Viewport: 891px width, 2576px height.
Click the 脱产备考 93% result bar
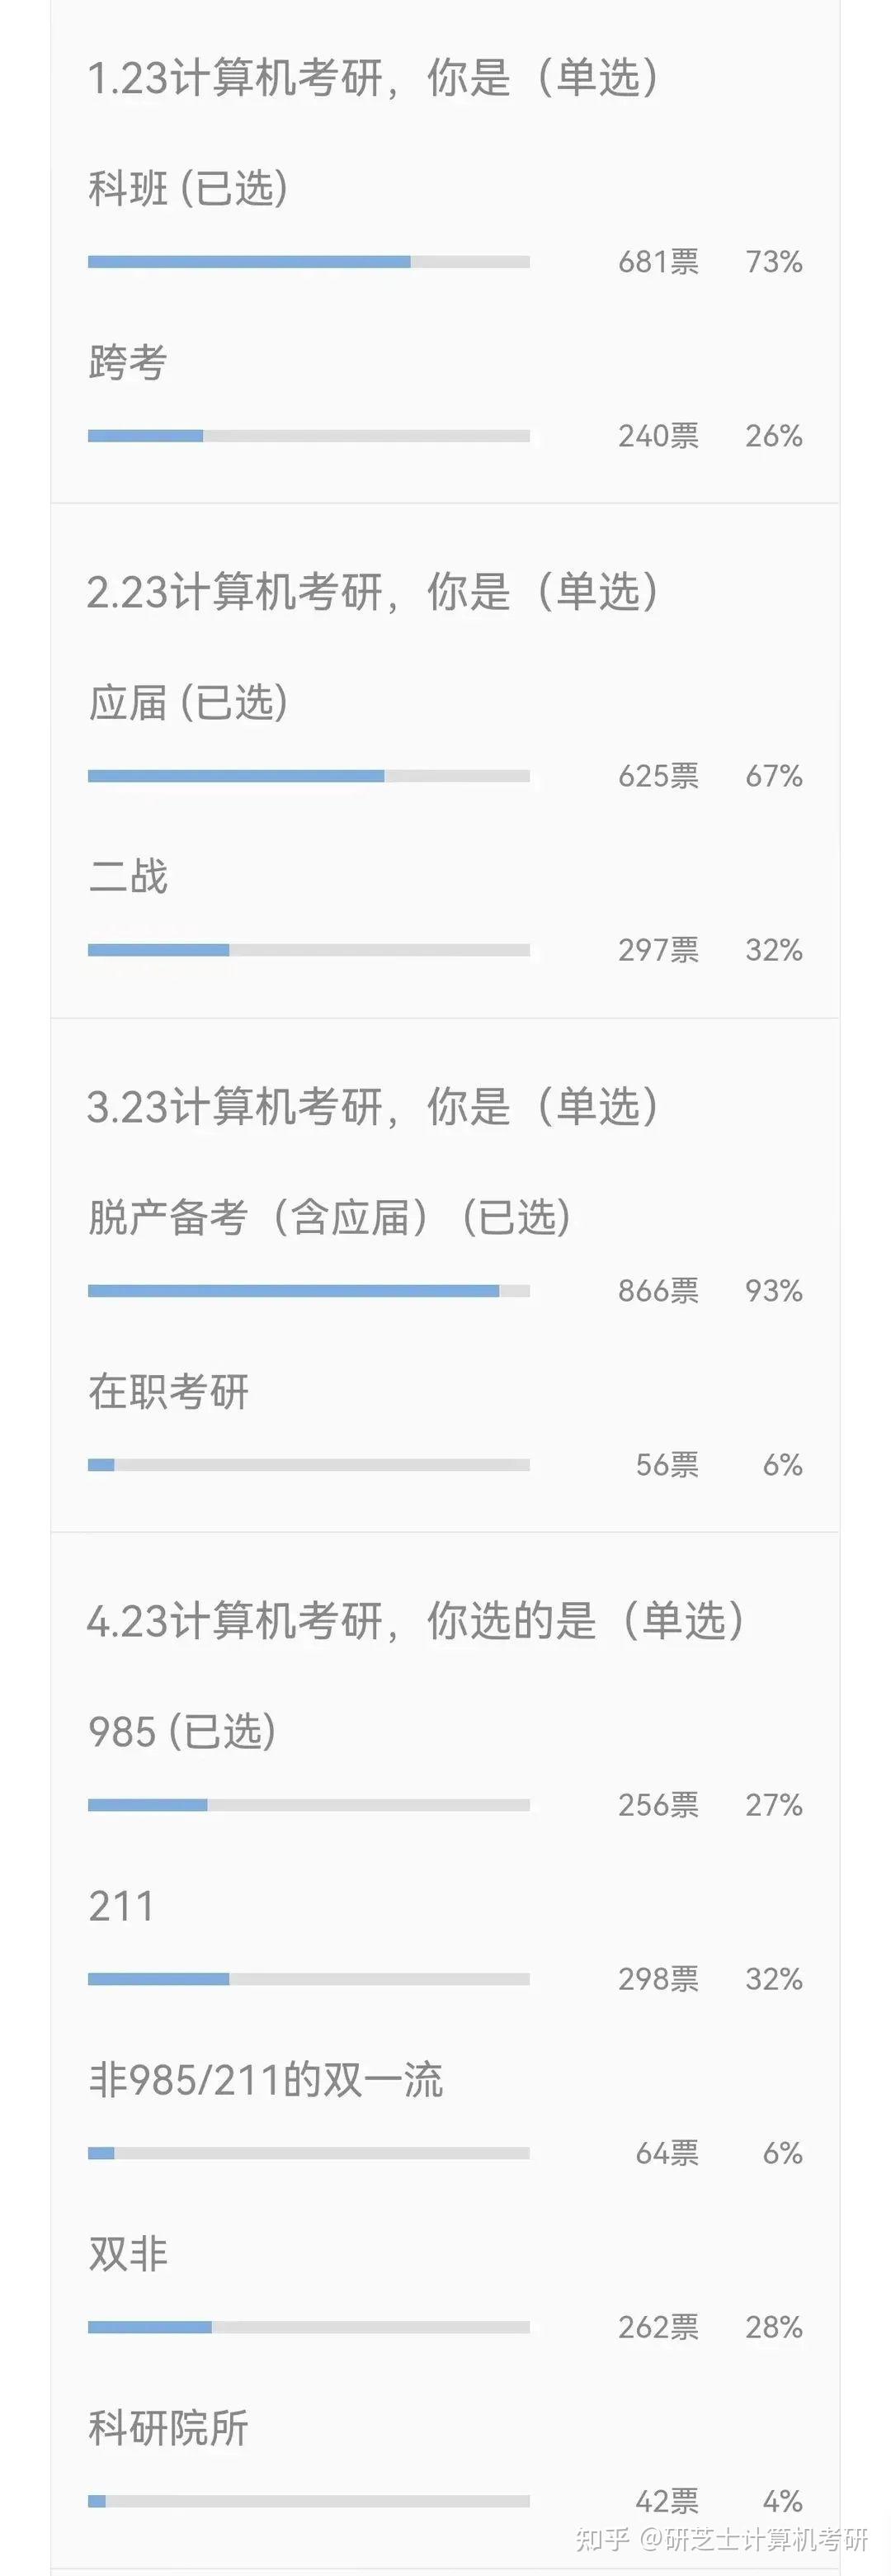tap(308, 1291)
